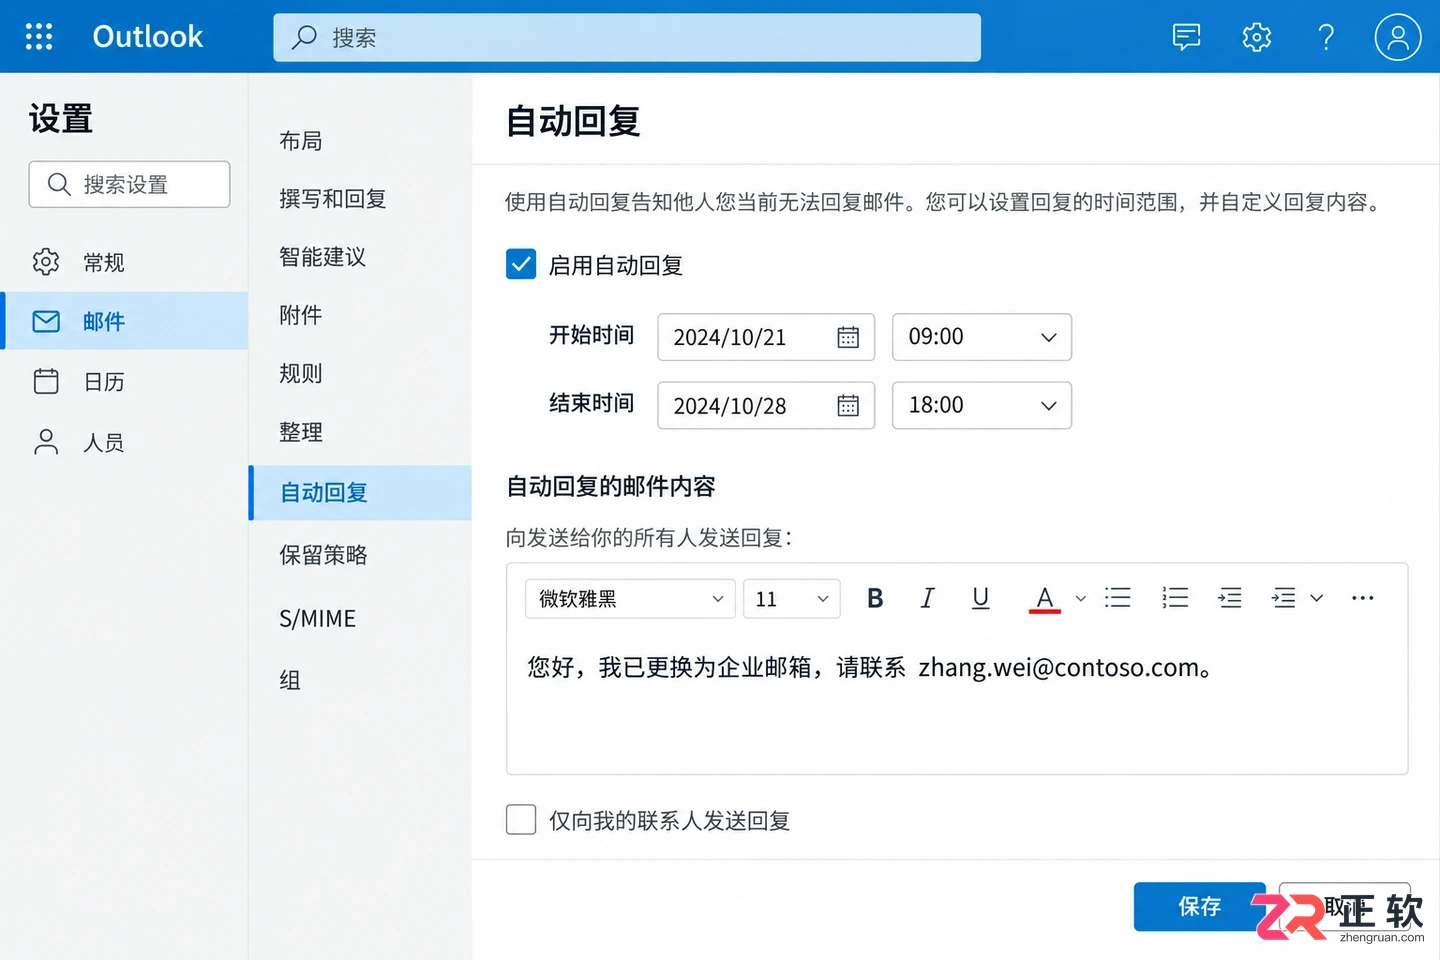1440x960 pixels.
Task: Check 仅向我的联系人发送回复 checkbox
Action: tap(521, 820)
